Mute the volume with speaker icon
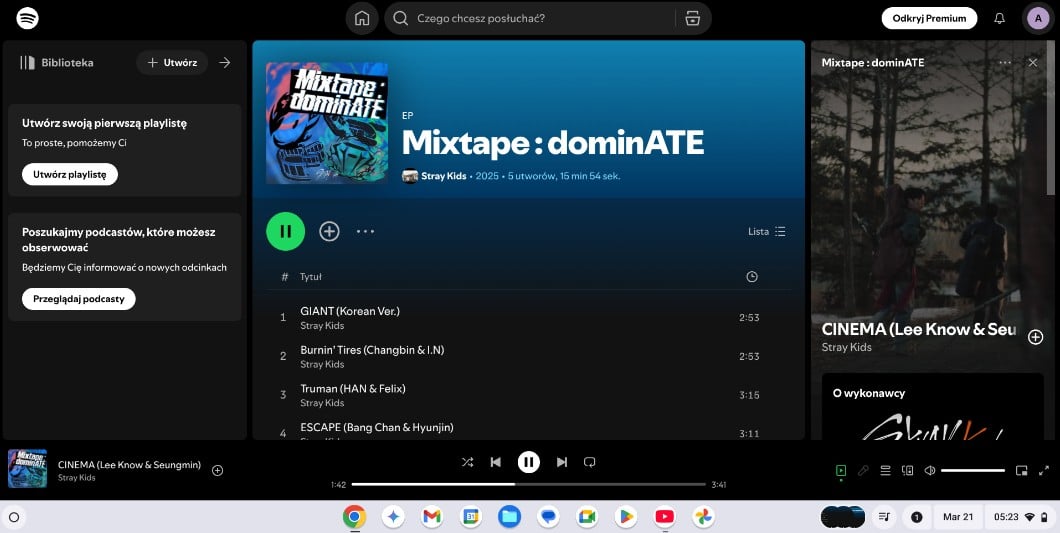 coord(930,470)
